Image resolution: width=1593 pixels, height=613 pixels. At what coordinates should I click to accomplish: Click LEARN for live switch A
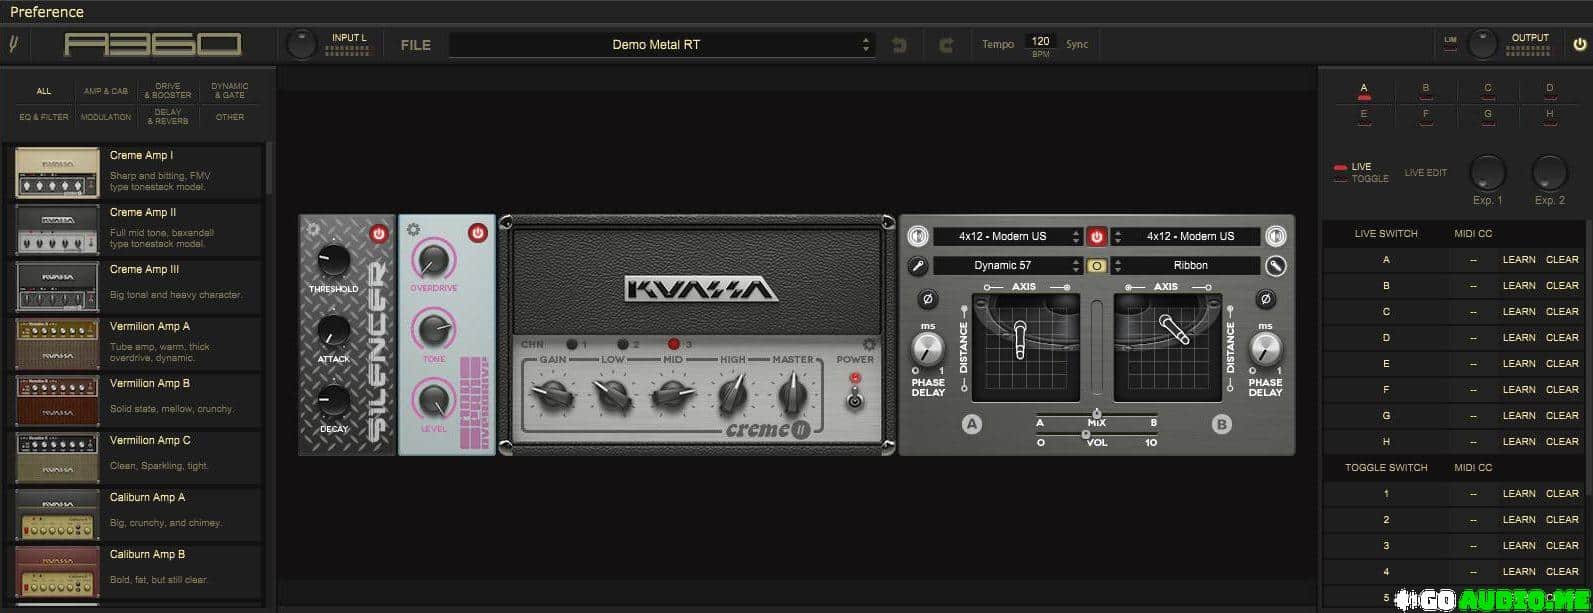point(1518,260)
